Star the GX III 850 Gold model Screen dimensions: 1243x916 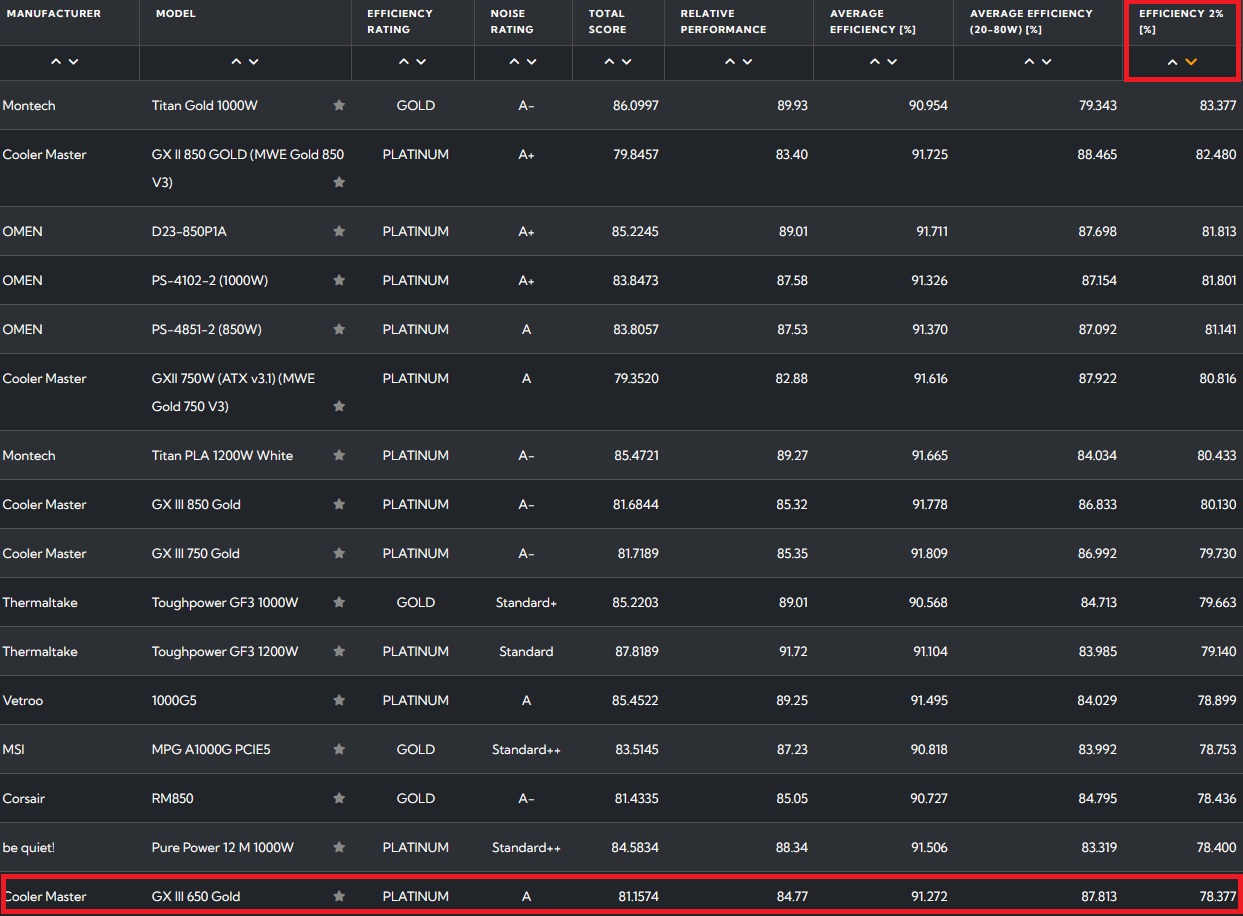tap(339, 504)
